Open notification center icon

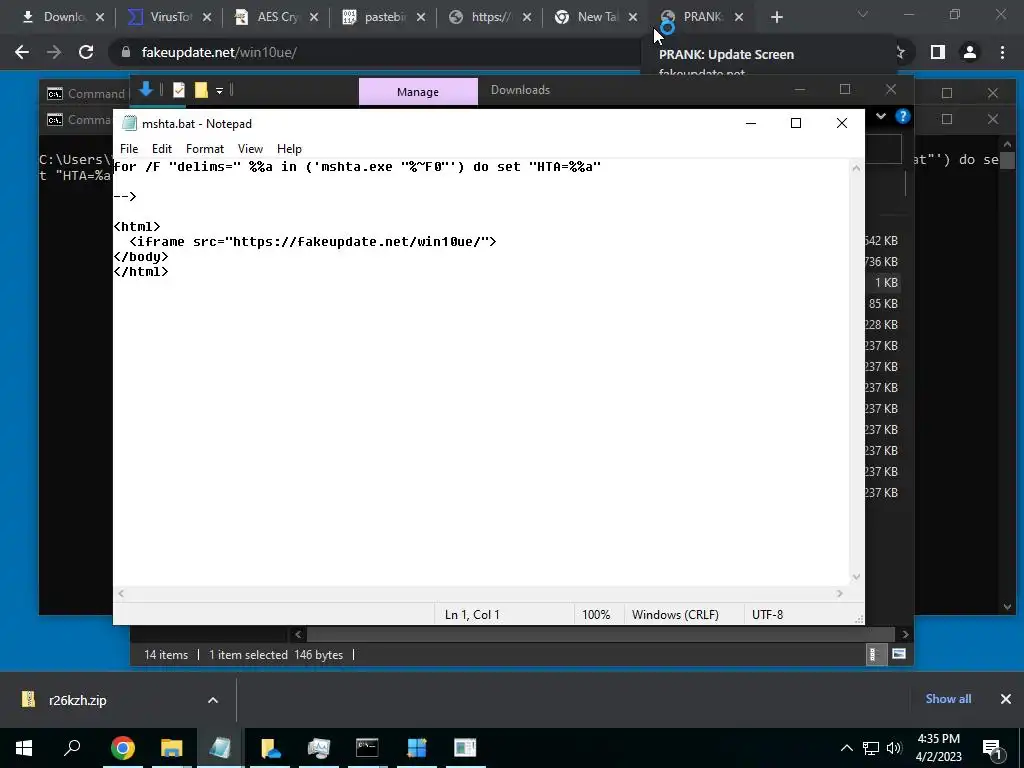click(992, 748)
